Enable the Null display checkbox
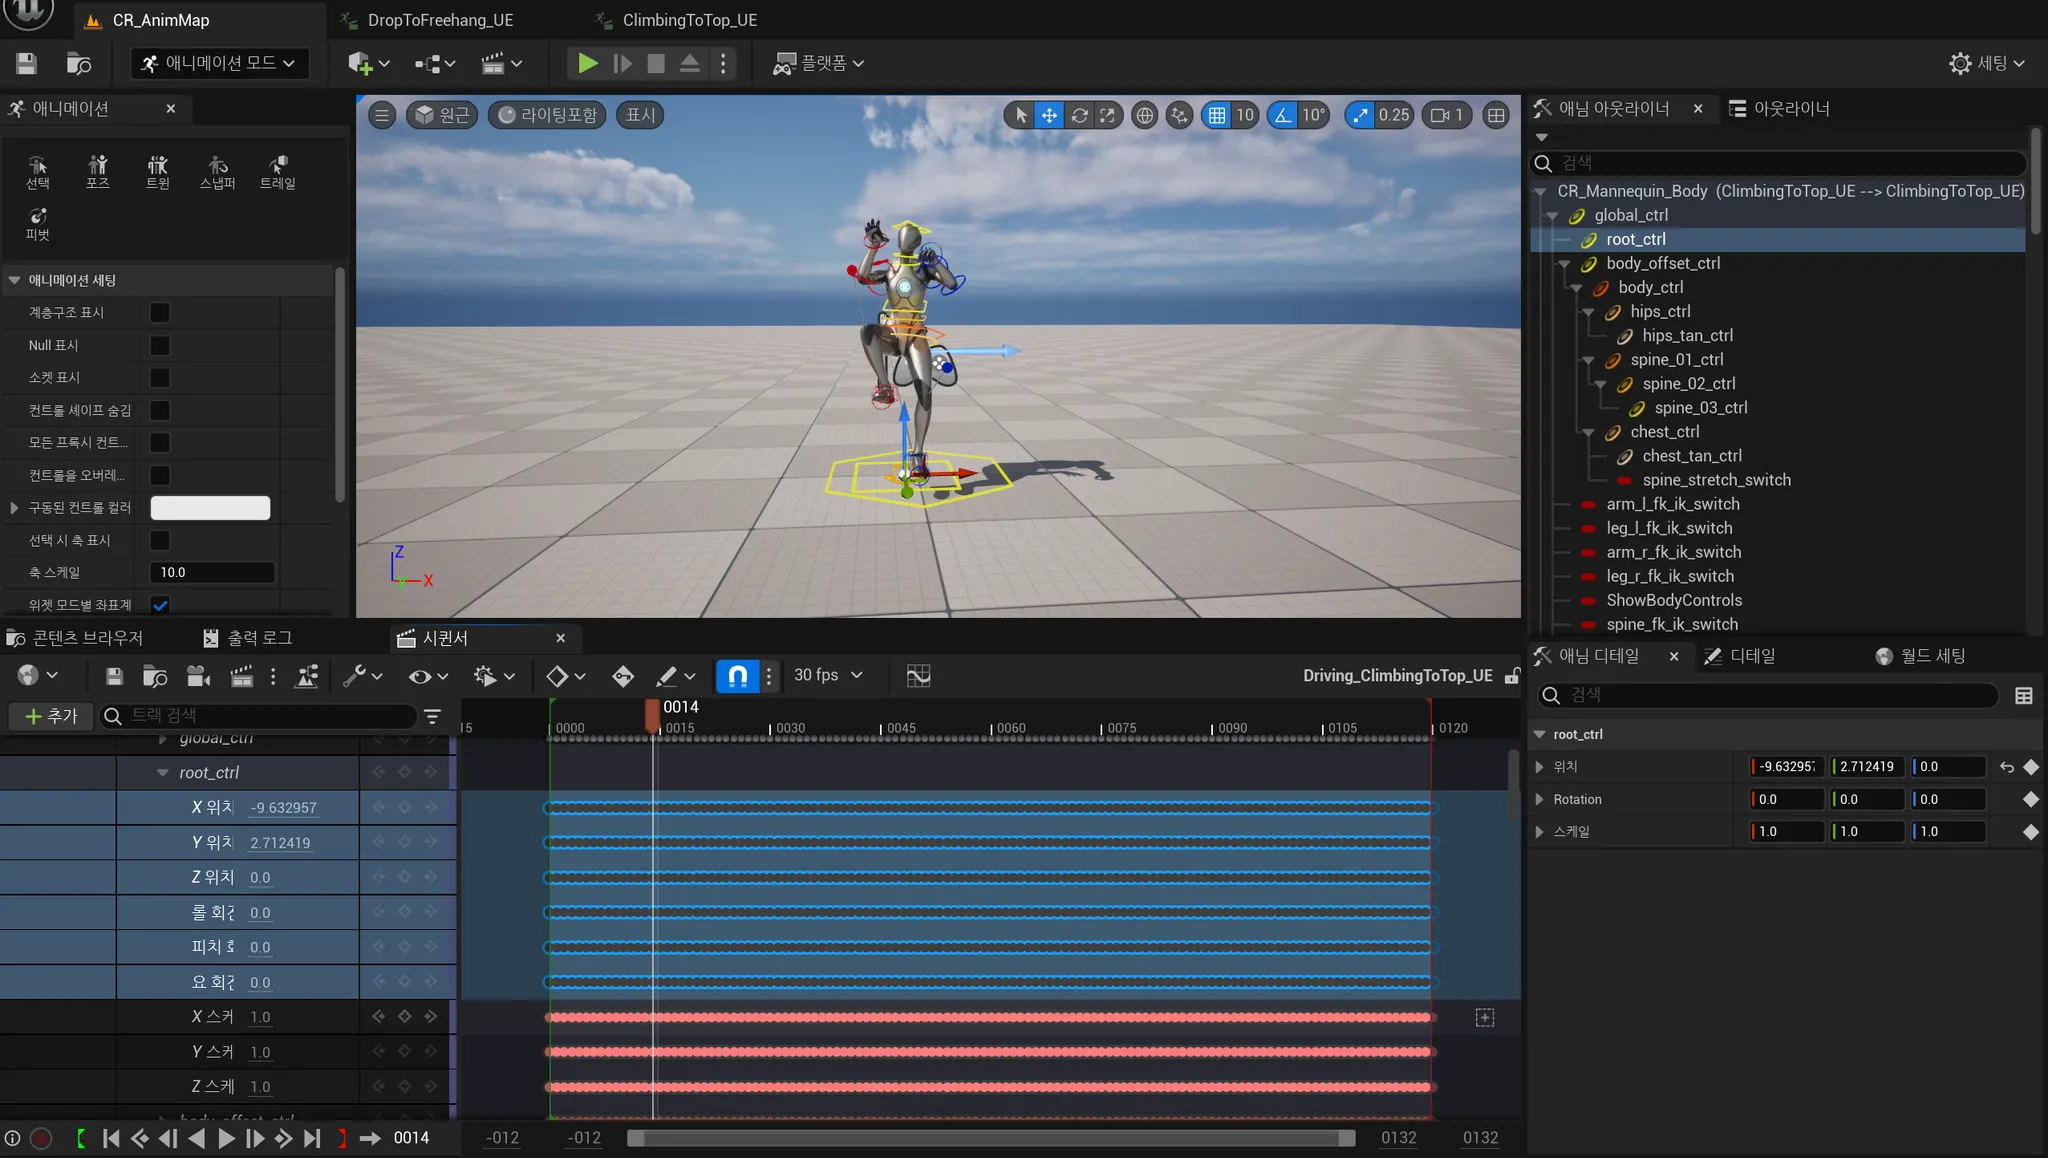 coord(159,345)
